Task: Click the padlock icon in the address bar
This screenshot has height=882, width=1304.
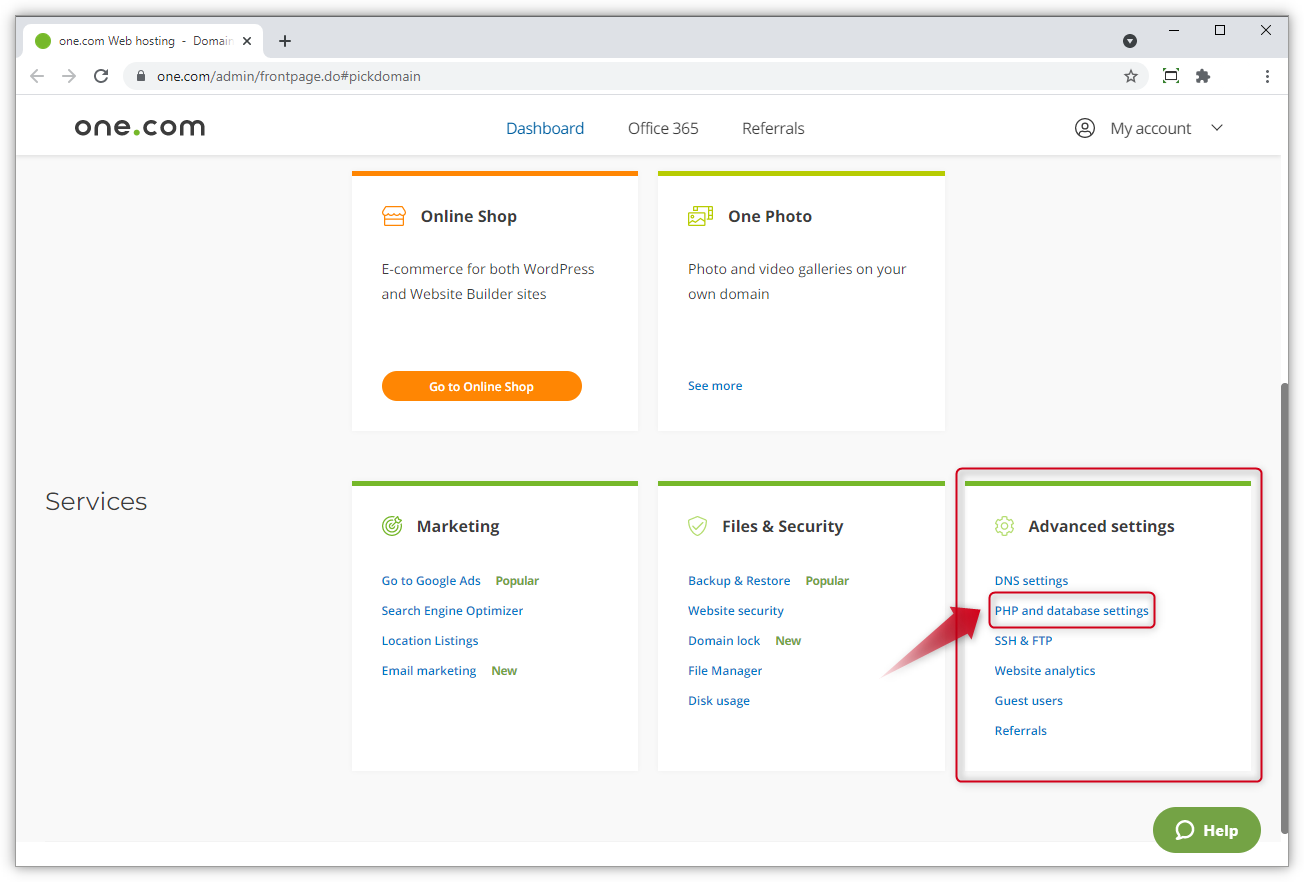Action: pos(140,76)
